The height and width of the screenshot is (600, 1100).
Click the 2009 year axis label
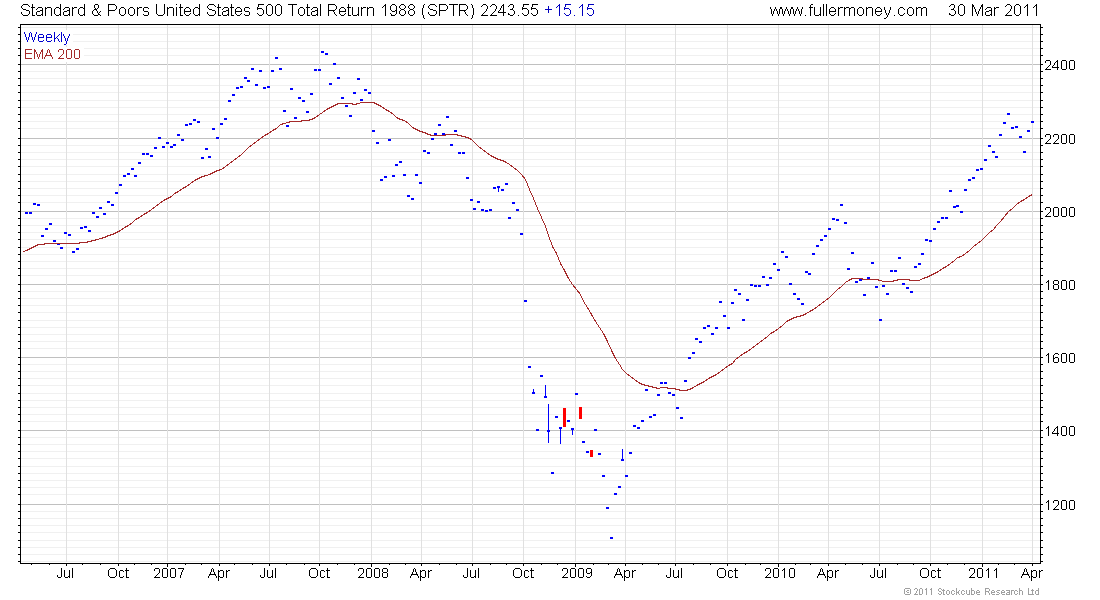tap(577, 573)
